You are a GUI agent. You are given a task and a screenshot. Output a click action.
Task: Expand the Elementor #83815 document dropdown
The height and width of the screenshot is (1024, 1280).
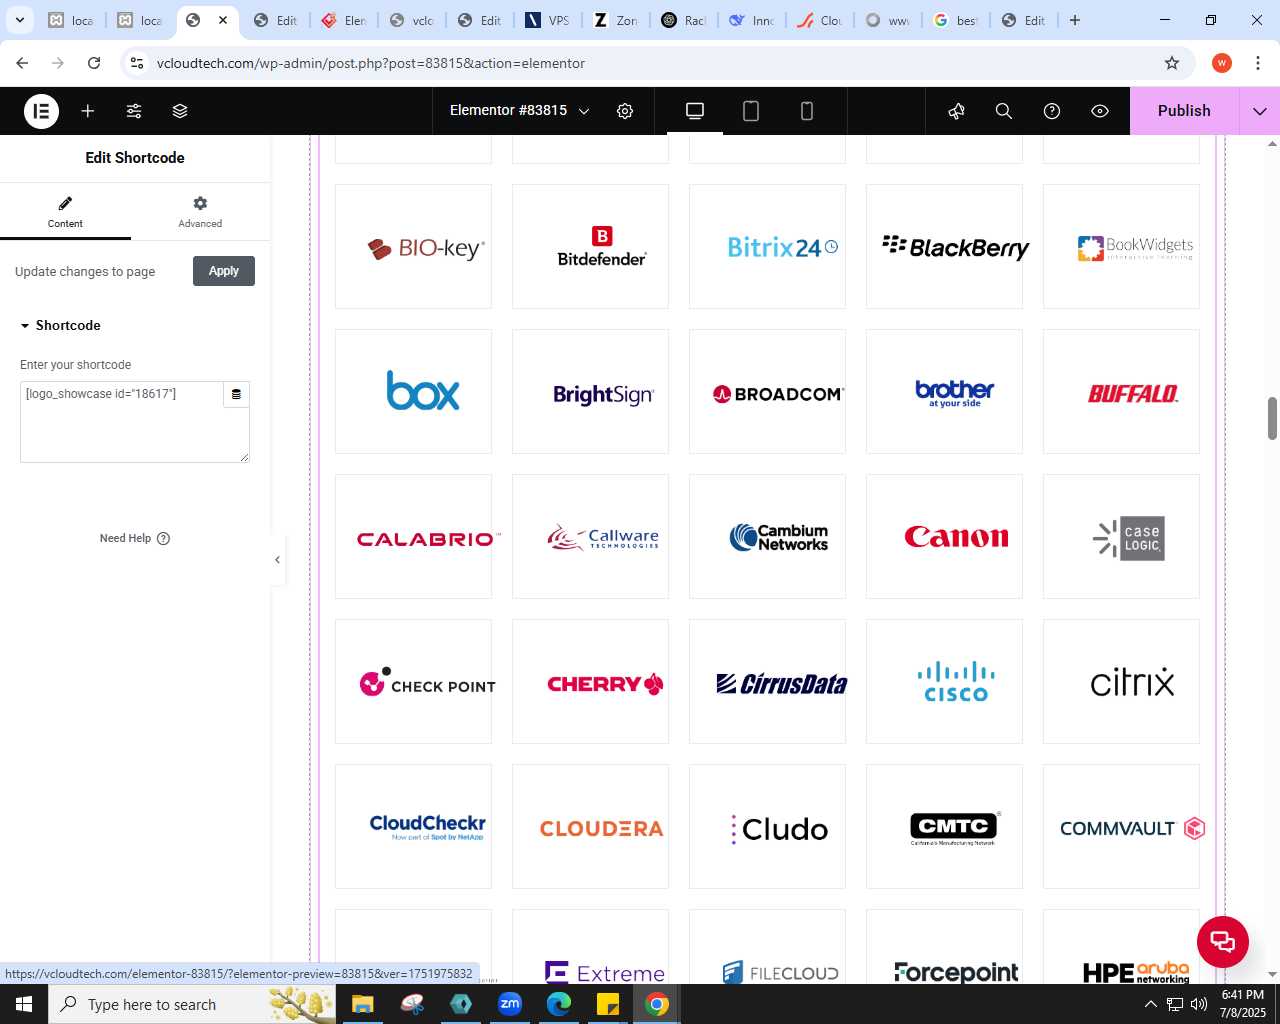pos(584,111)
